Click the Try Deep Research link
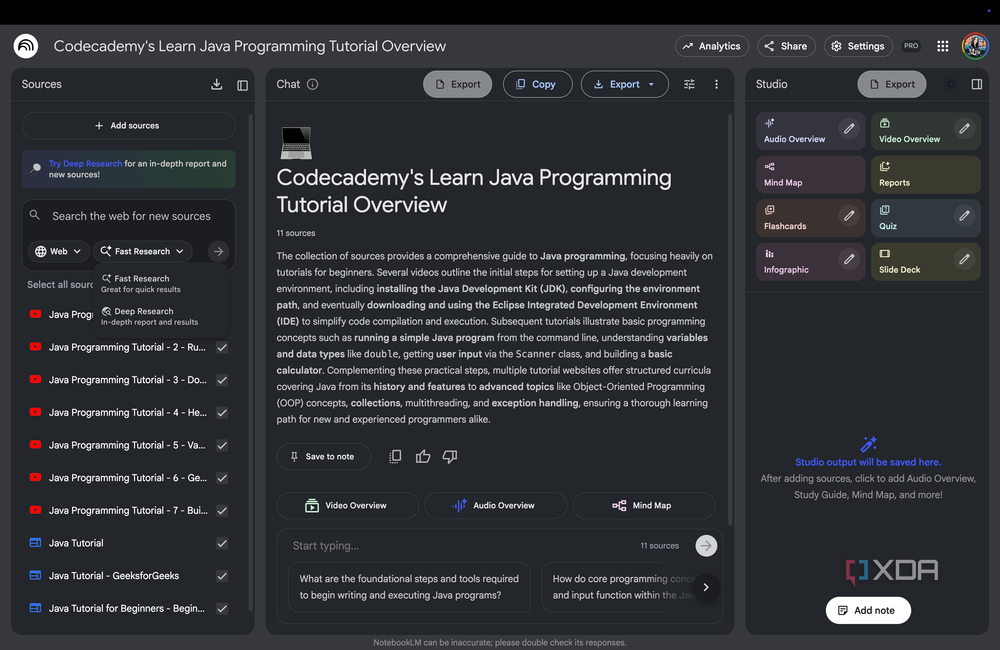Screen dimensions: 1000x650 [x=85, y=163]
